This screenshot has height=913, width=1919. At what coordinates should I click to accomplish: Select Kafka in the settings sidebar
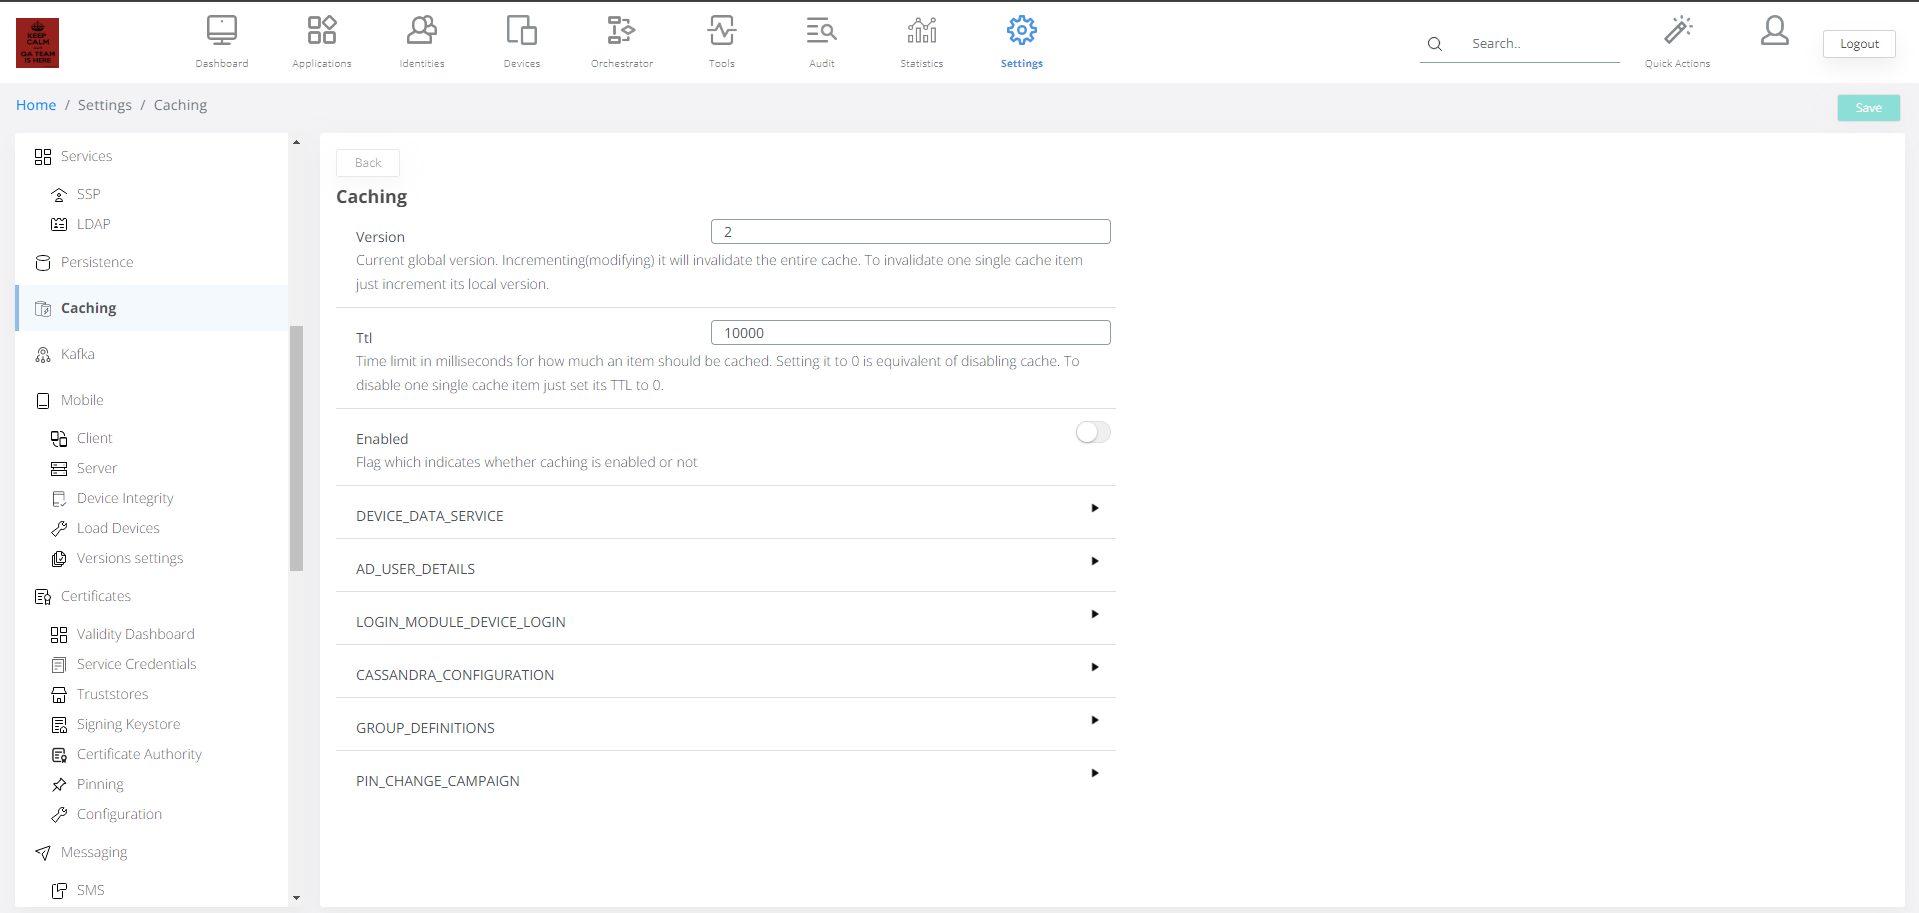(77, 354)
